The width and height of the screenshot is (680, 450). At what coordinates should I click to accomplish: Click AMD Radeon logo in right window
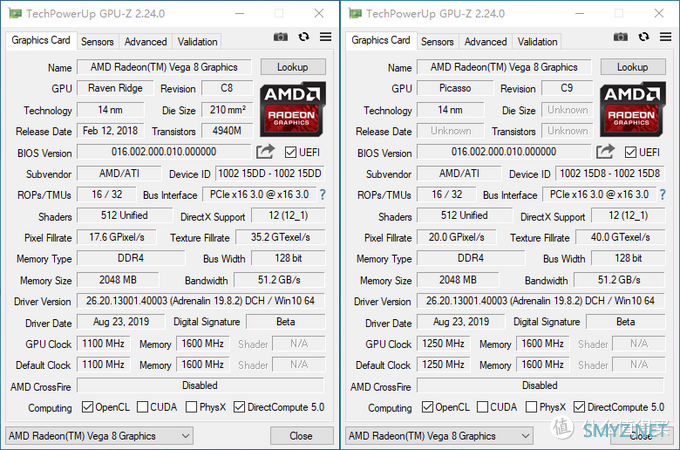point(633,109)
